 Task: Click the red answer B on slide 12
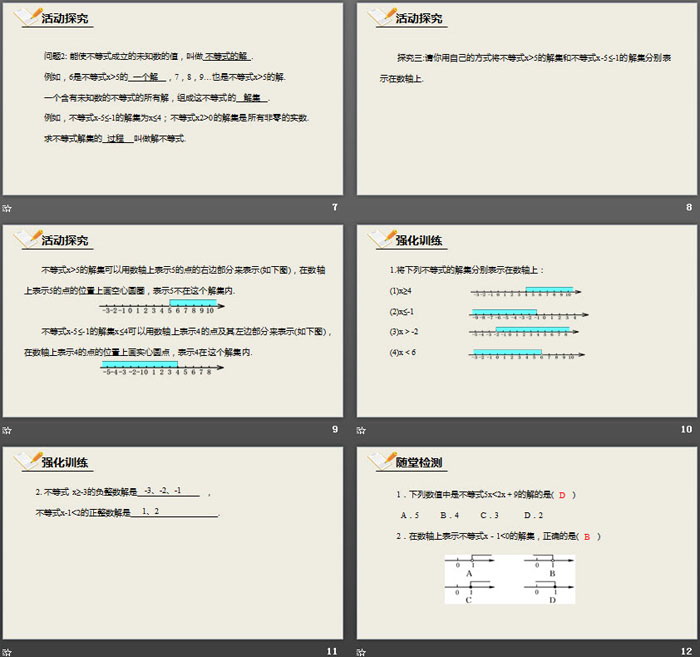click(587, 537)
